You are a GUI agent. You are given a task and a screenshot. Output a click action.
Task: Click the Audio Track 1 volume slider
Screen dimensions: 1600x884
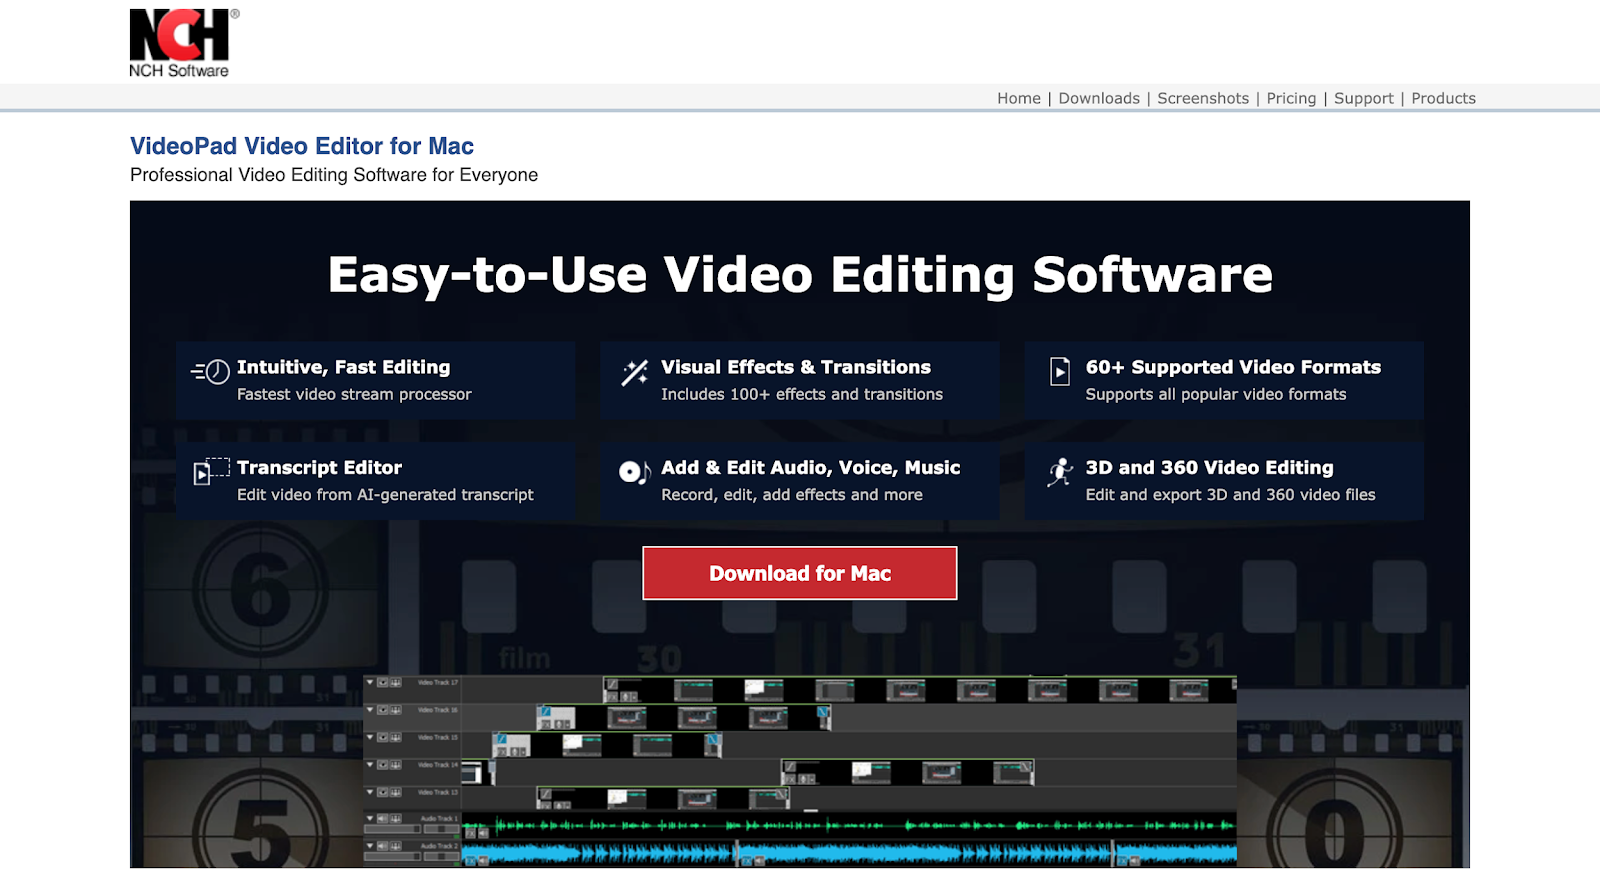click(393, 829)
